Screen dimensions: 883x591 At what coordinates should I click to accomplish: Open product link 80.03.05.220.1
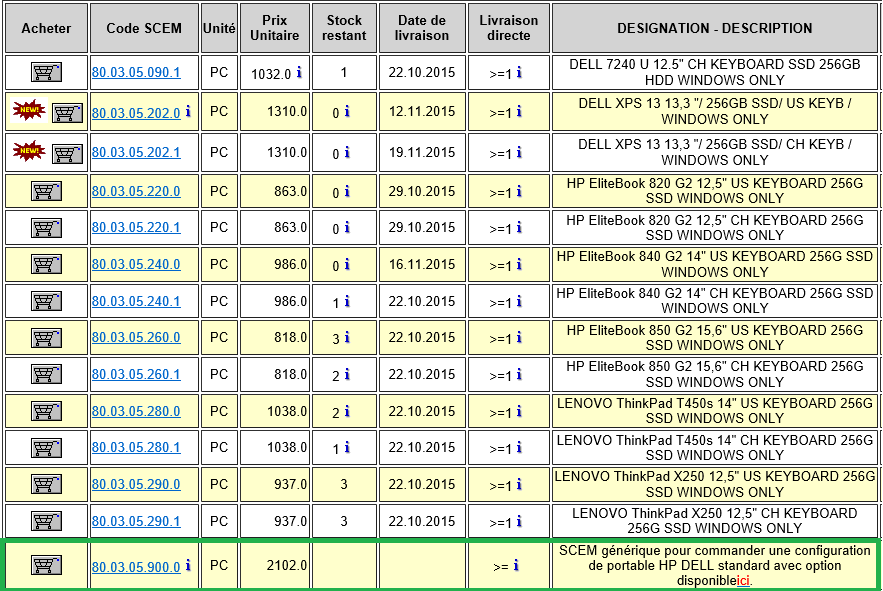[136, 228]
